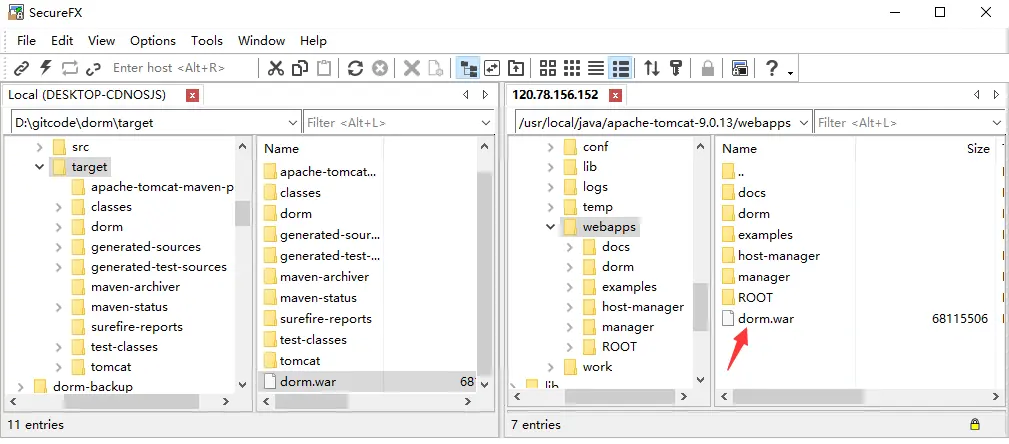Close the Local (DESKTOP-CDNOSJS) tab
The height and width of the screenshot is (444, 1009).
tap(192, 96)
